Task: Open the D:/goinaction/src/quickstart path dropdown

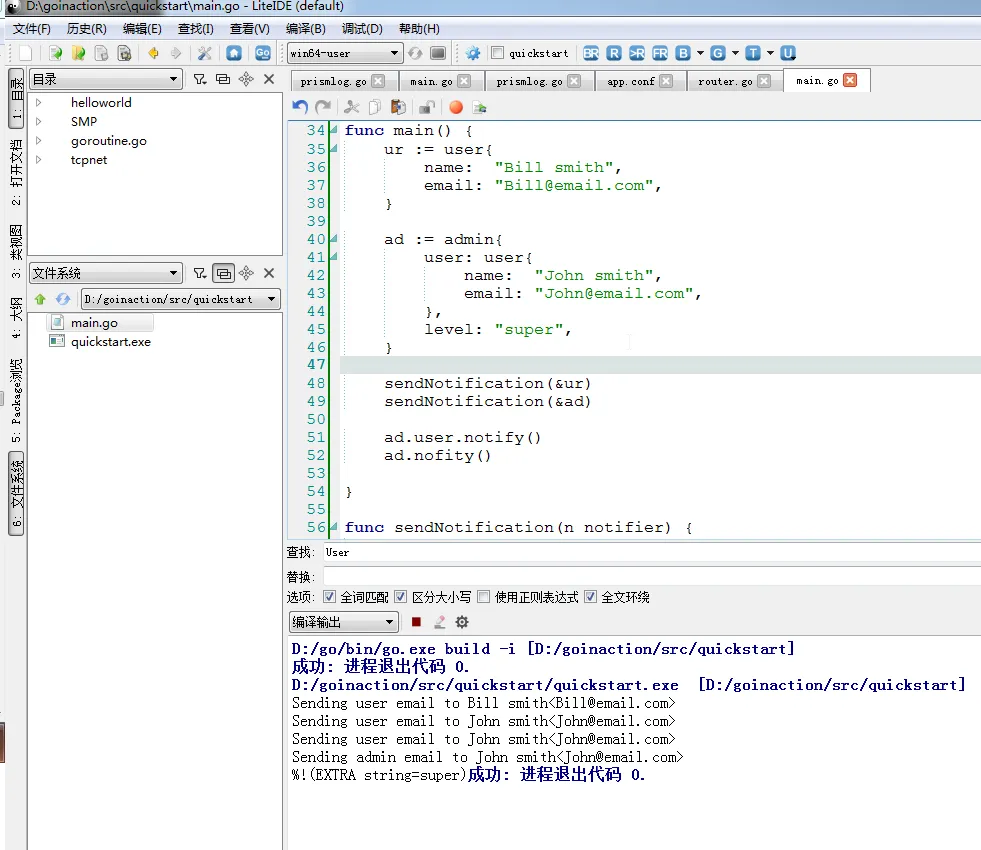Action: (x=272, y=299)
